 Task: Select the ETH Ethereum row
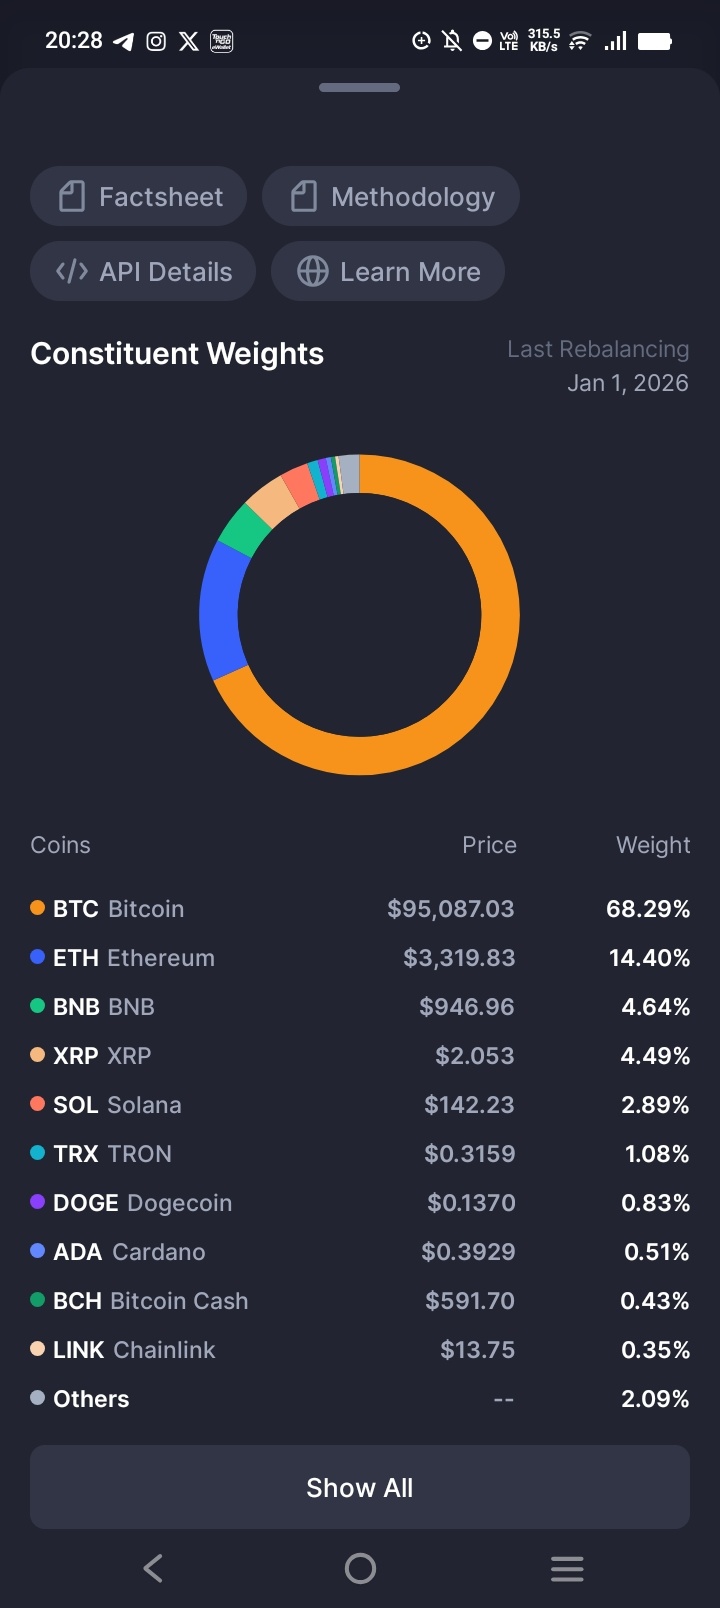pos(360,958)
